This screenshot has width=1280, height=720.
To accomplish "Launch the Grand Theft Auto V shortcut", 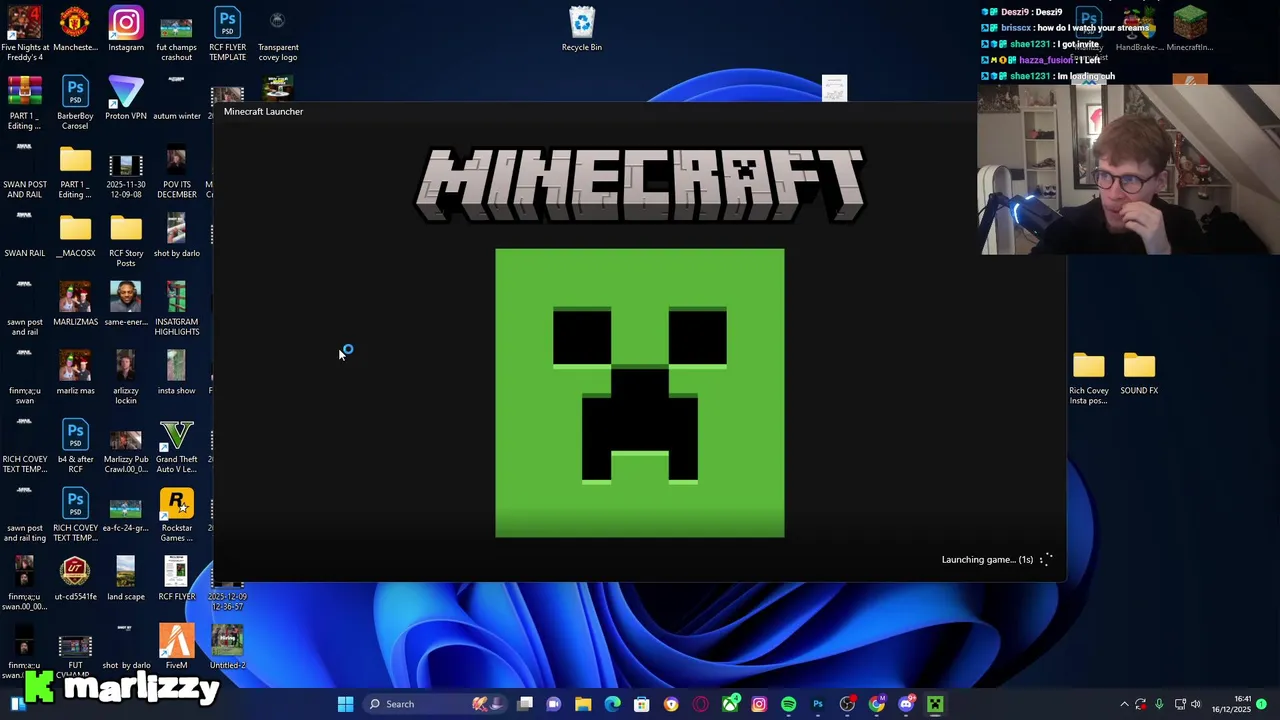I will pos(176,446).
